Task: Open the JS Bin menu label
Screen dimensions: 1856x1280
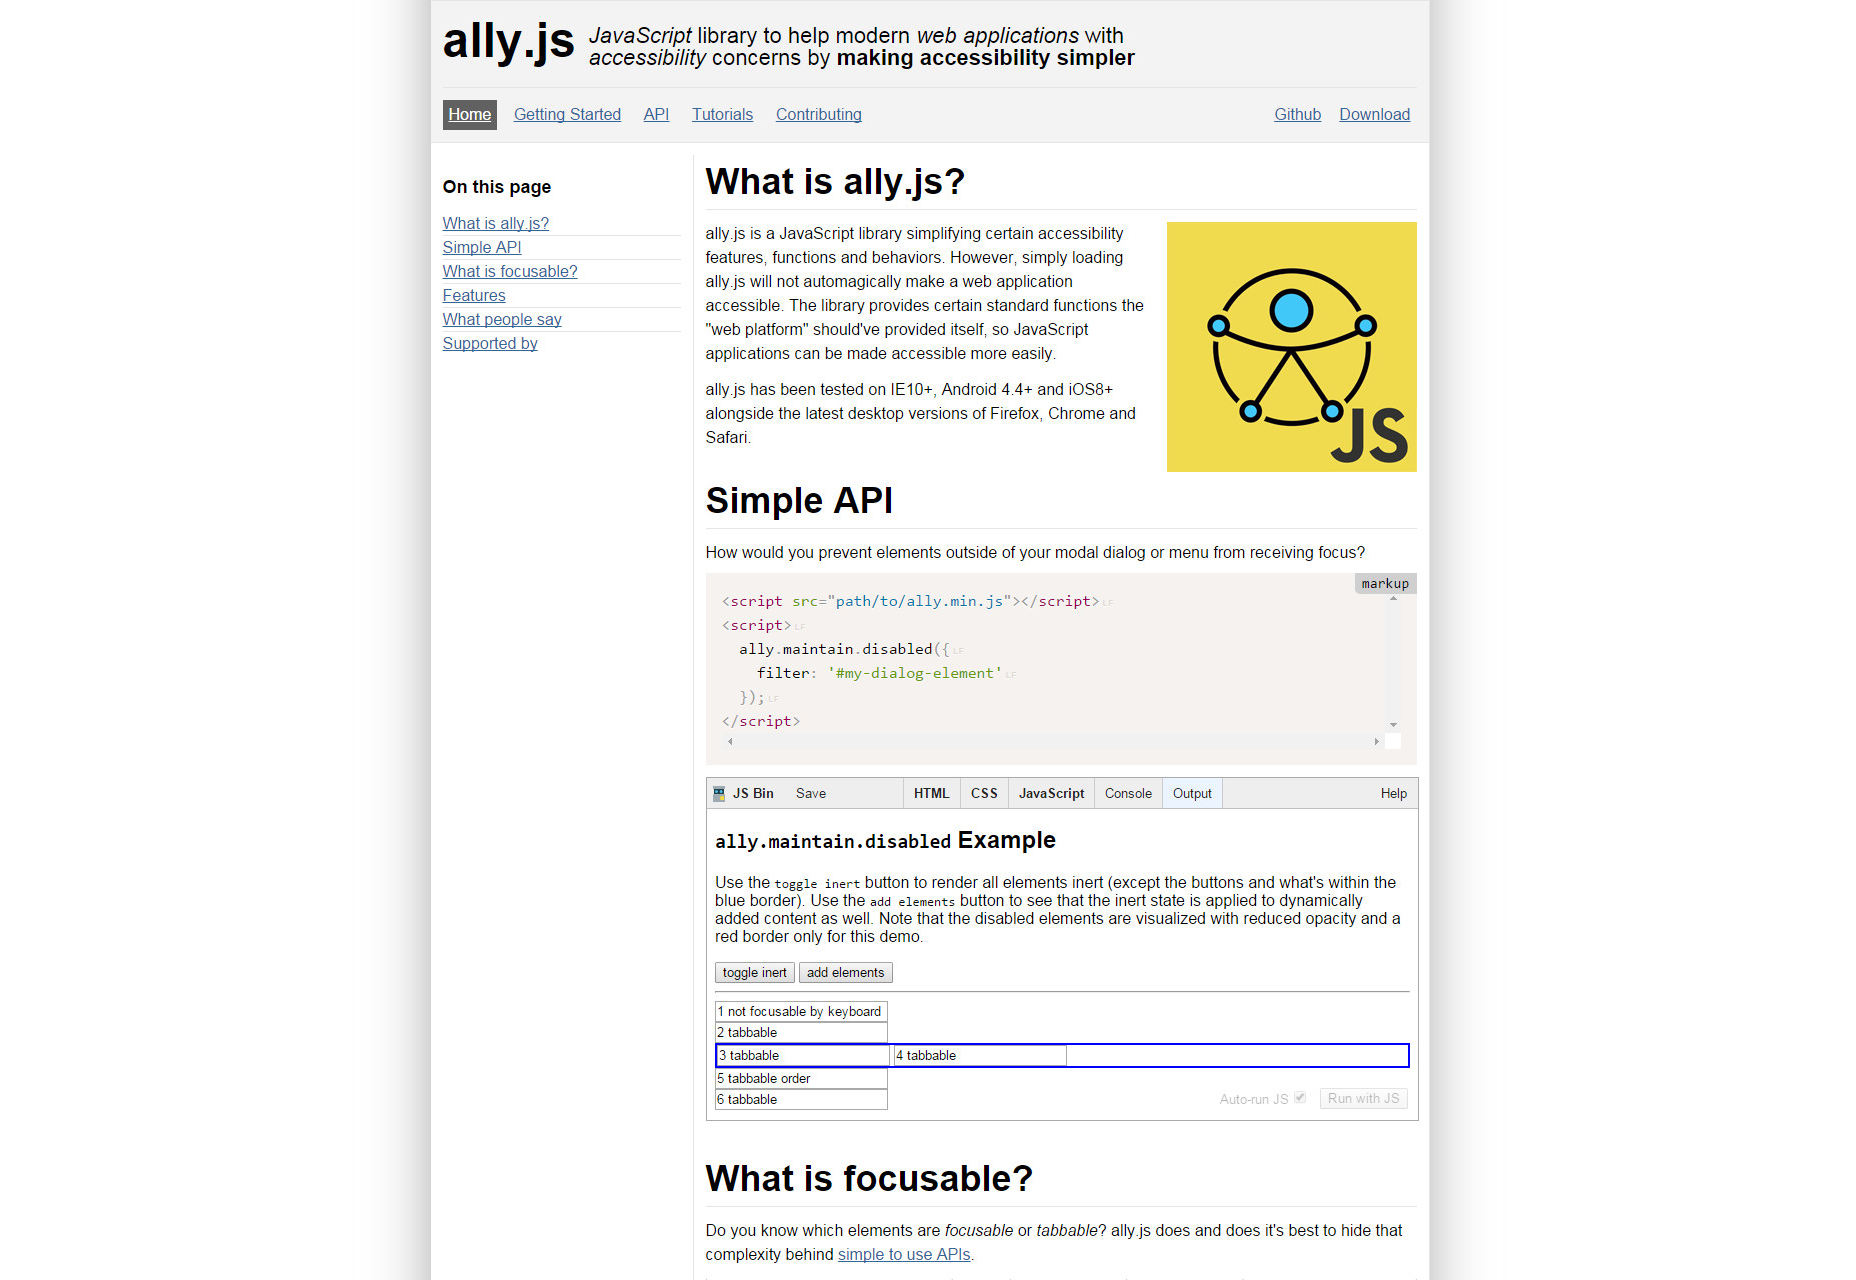Action: point(753,794)
